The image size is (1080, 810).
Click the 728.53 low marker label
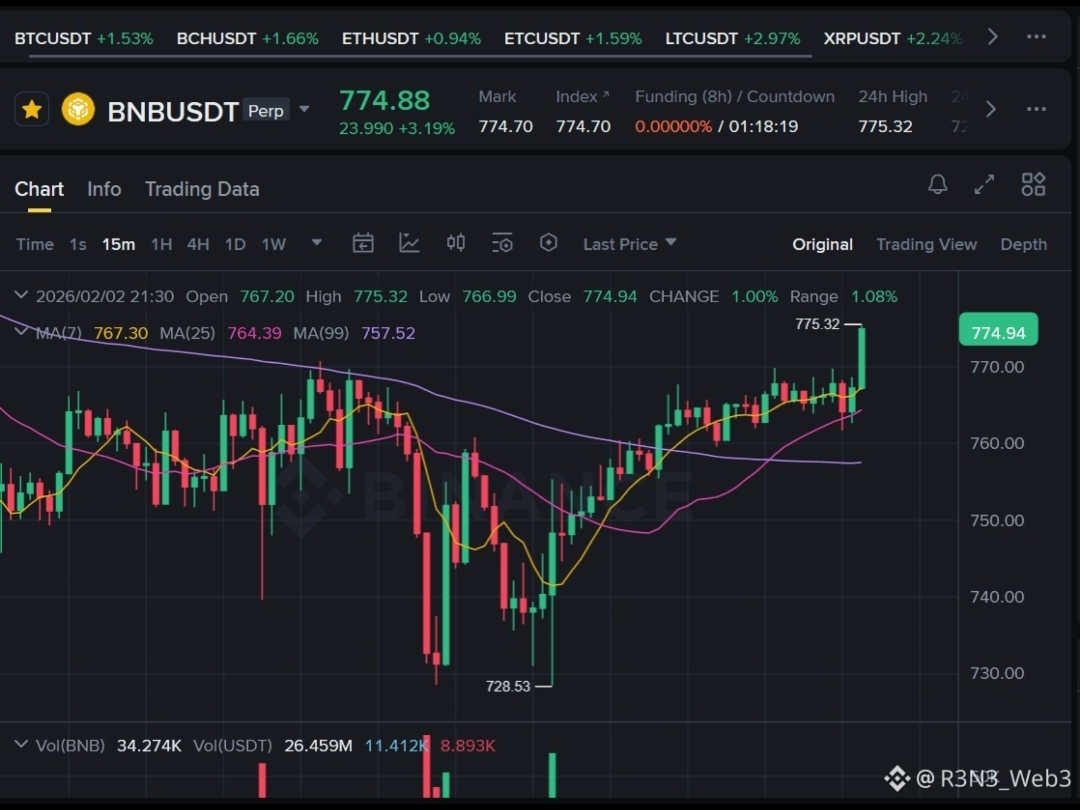click(508, 686)
